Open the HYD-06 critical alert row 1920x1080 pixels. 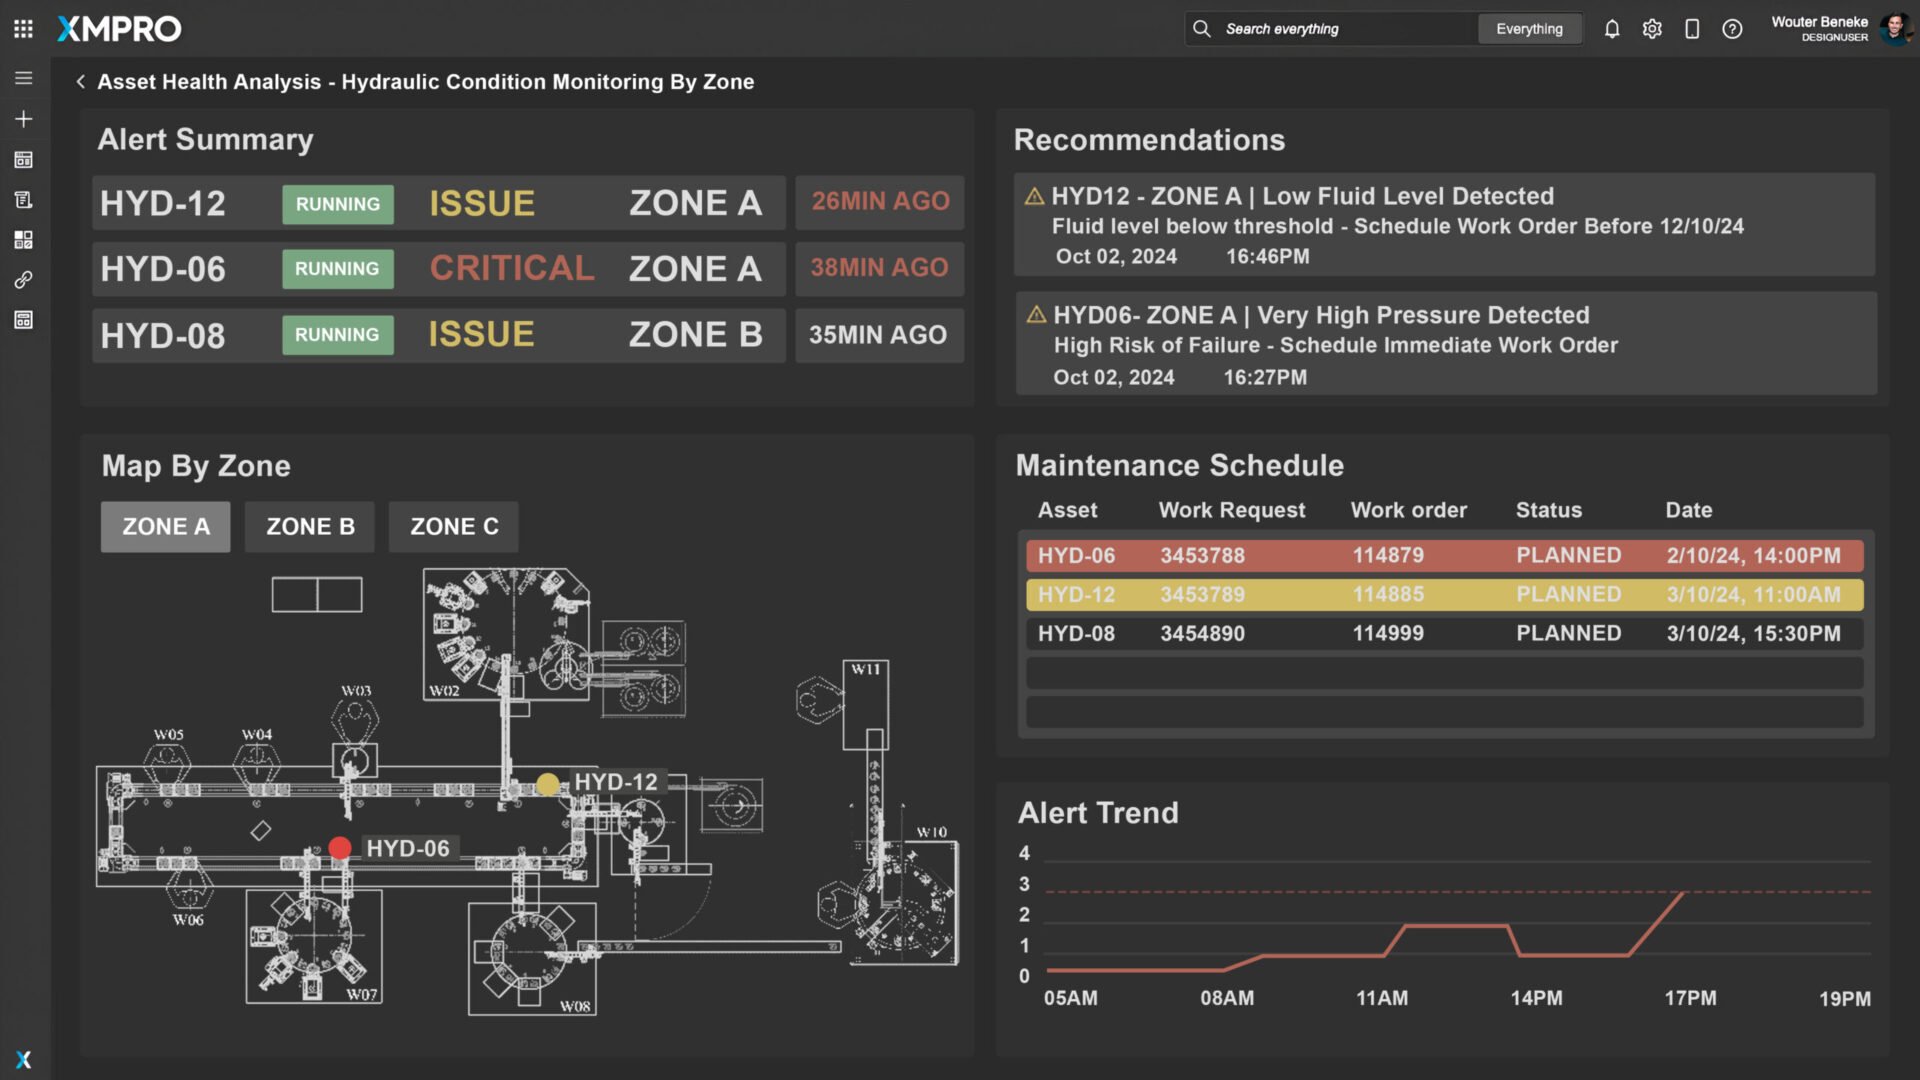point(438,269)
